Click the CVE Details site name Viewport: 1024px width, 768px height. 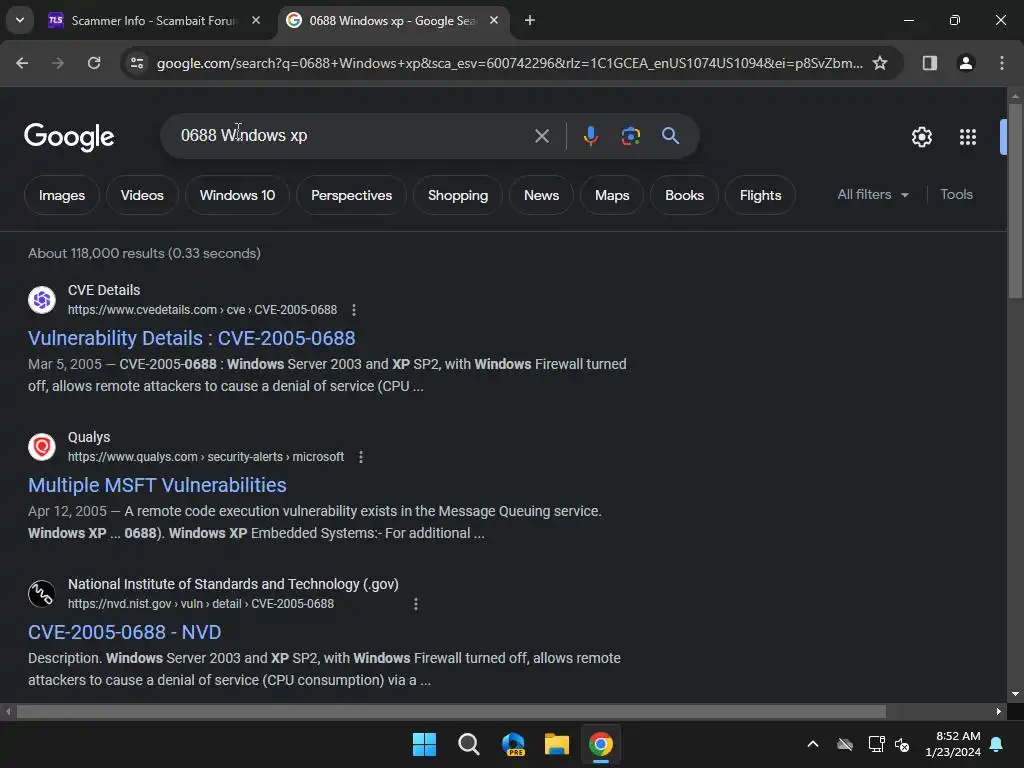tap(104, 290)
